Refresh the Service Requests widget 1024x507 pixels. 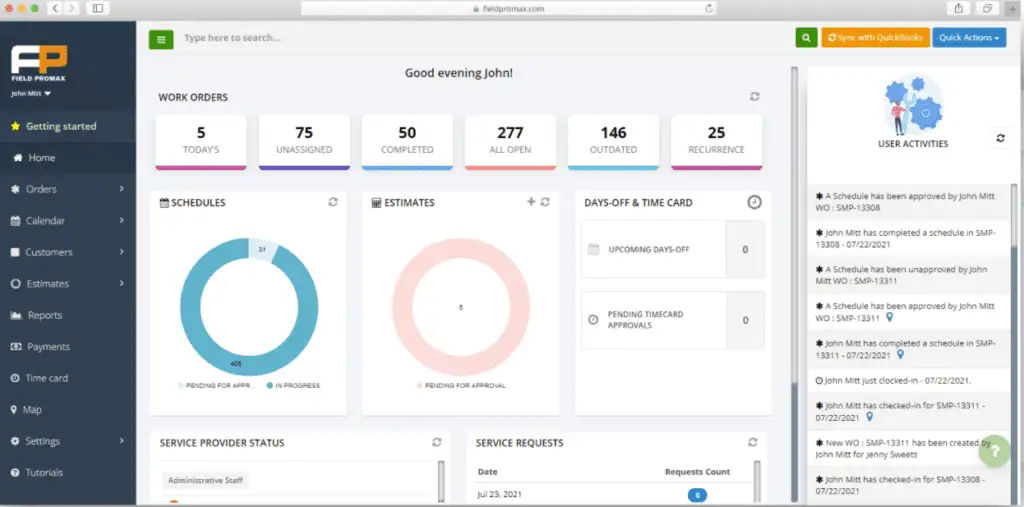click(753, 442)
